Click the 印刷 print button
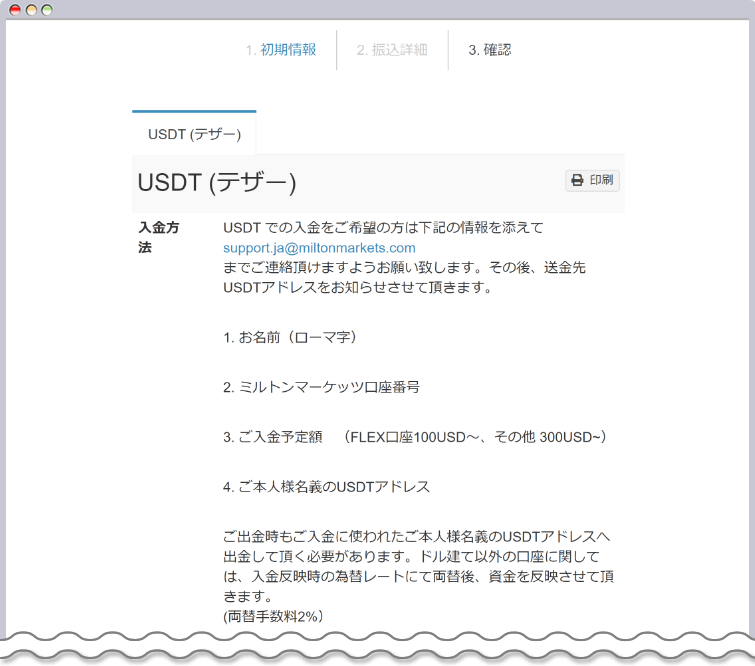 click(x=592, y=180)
